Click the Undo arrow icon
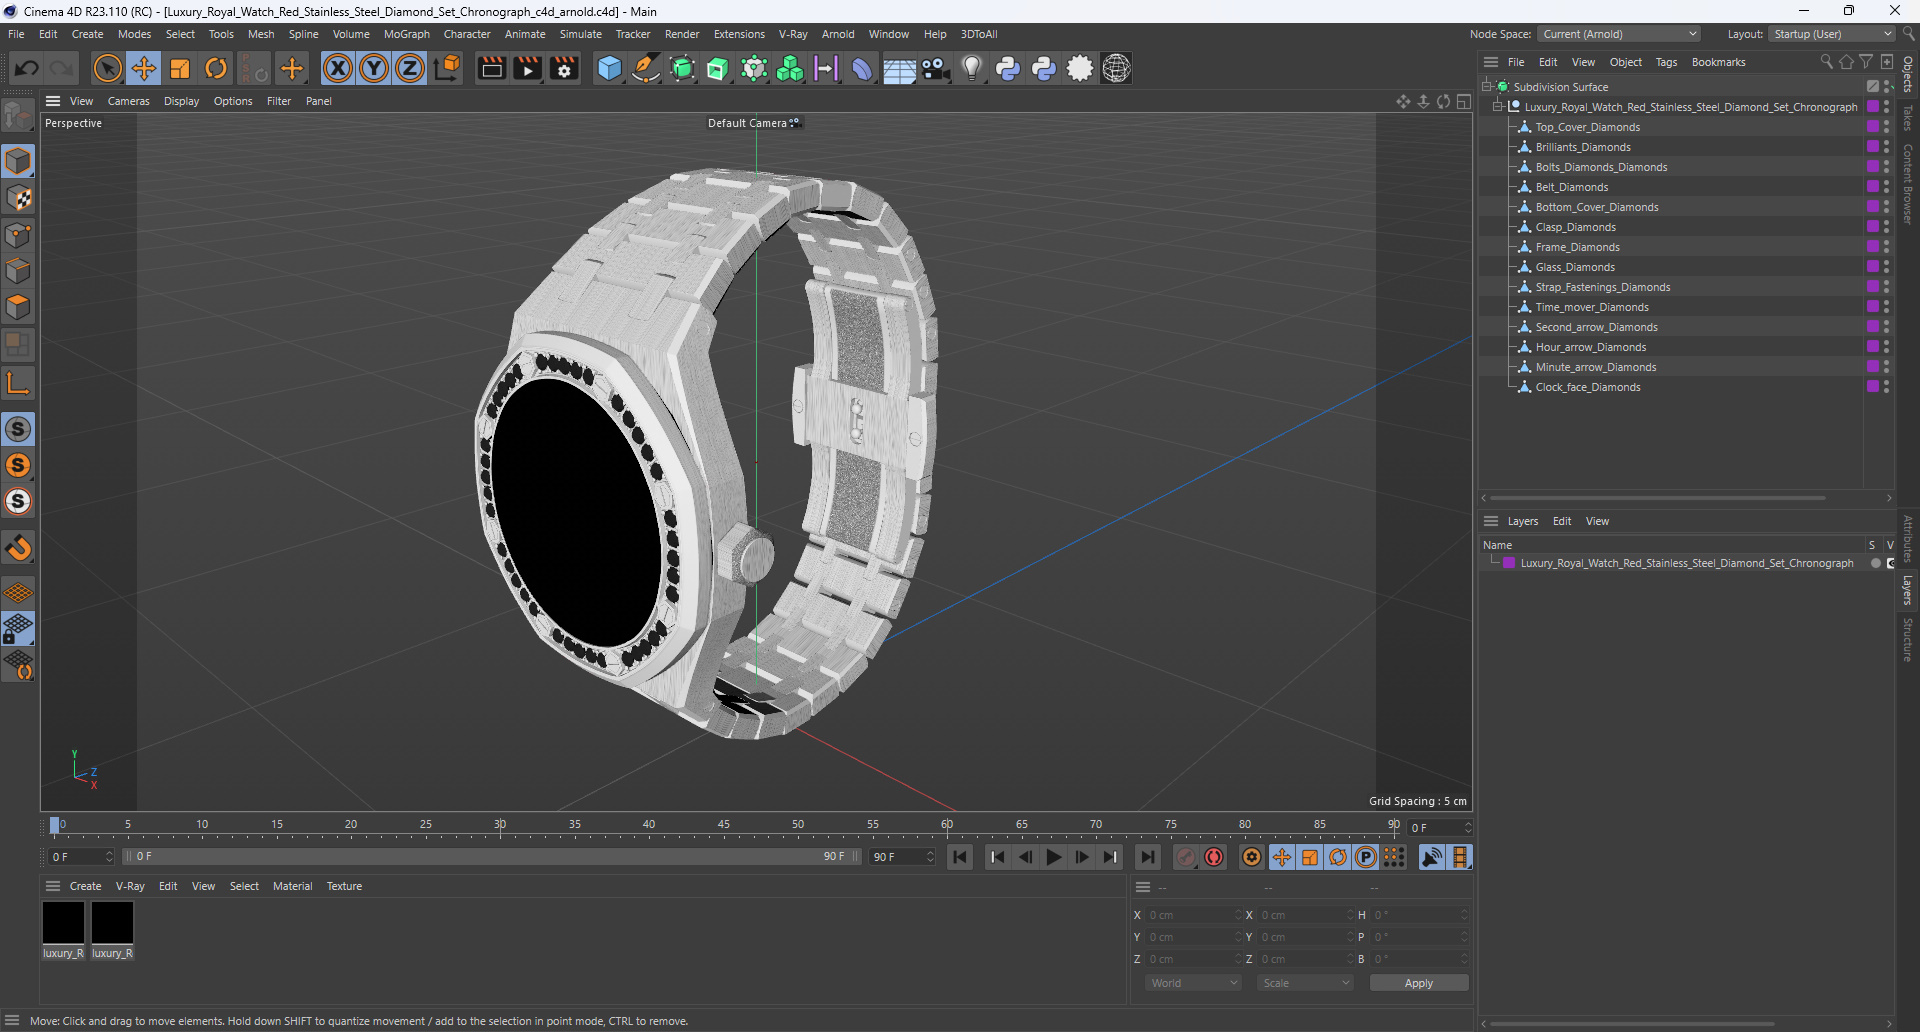1920x1032 pixels. point(27,68)
